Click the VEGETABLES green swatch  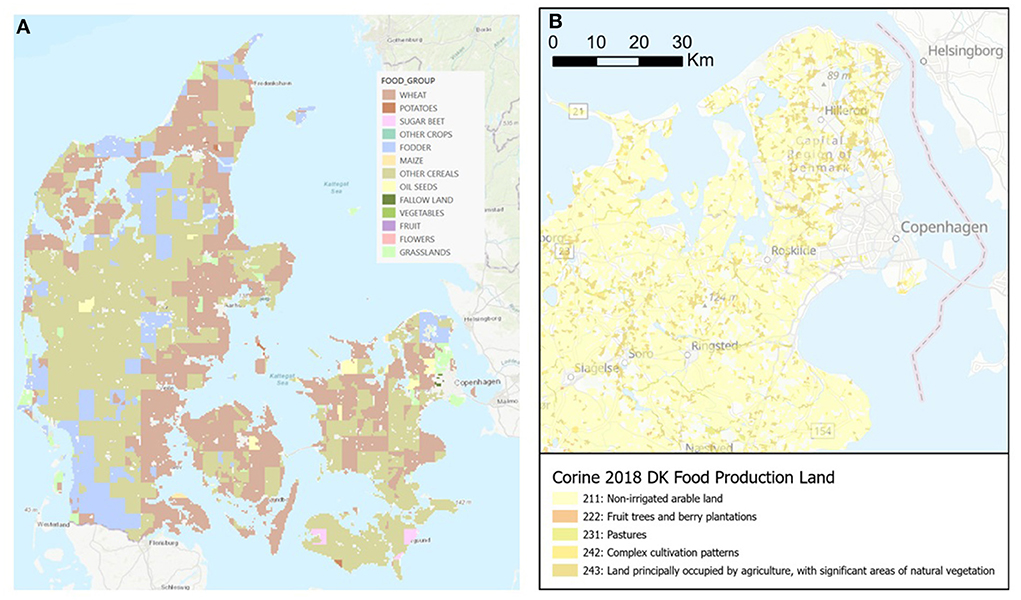(x=387, y=213)
